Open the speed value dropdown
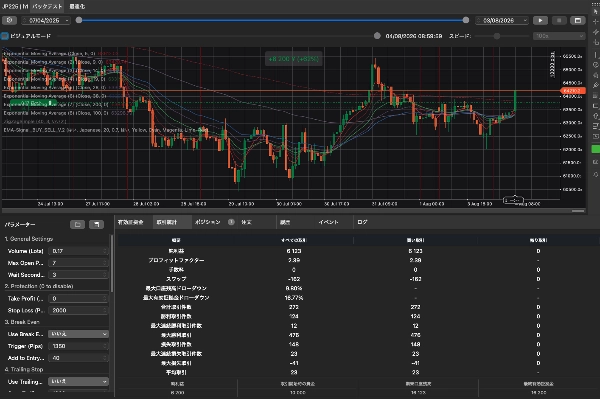Viewport: 600px width, 399px height. (x=559, y=36)
